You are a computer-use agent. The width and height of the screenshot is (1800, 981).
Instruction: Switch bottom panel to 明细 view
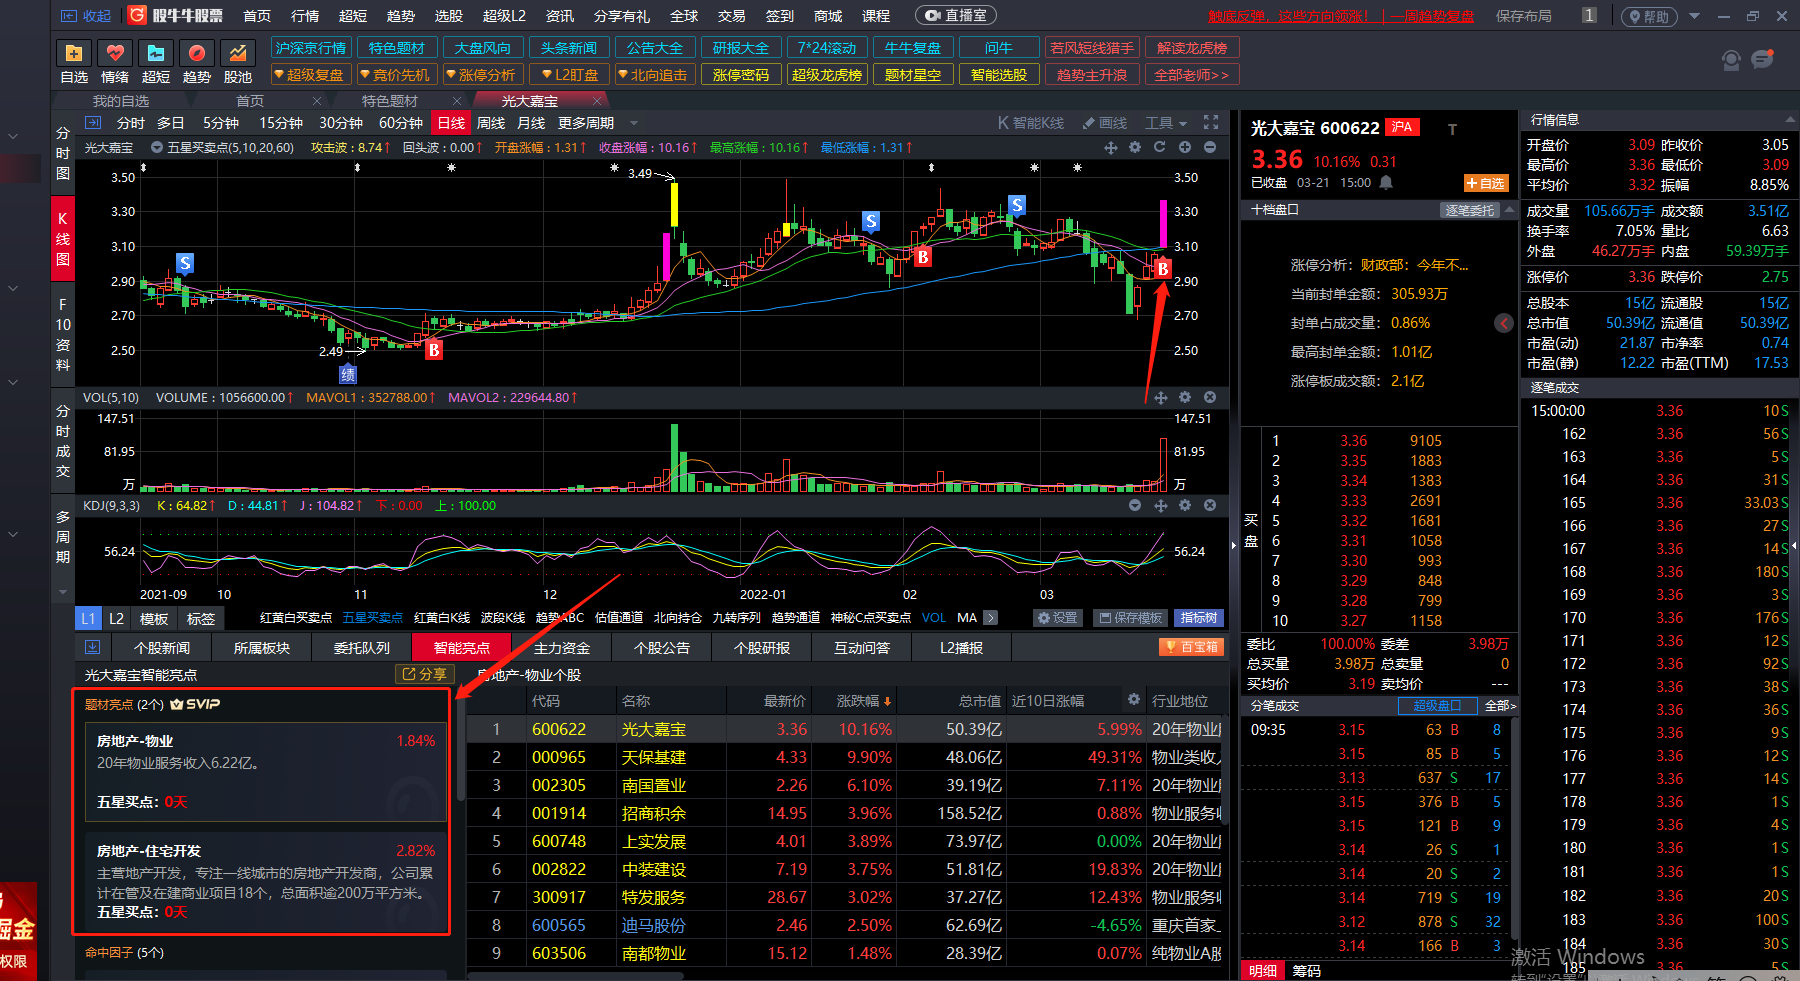pyautogui.click(x=1262, y=971)
